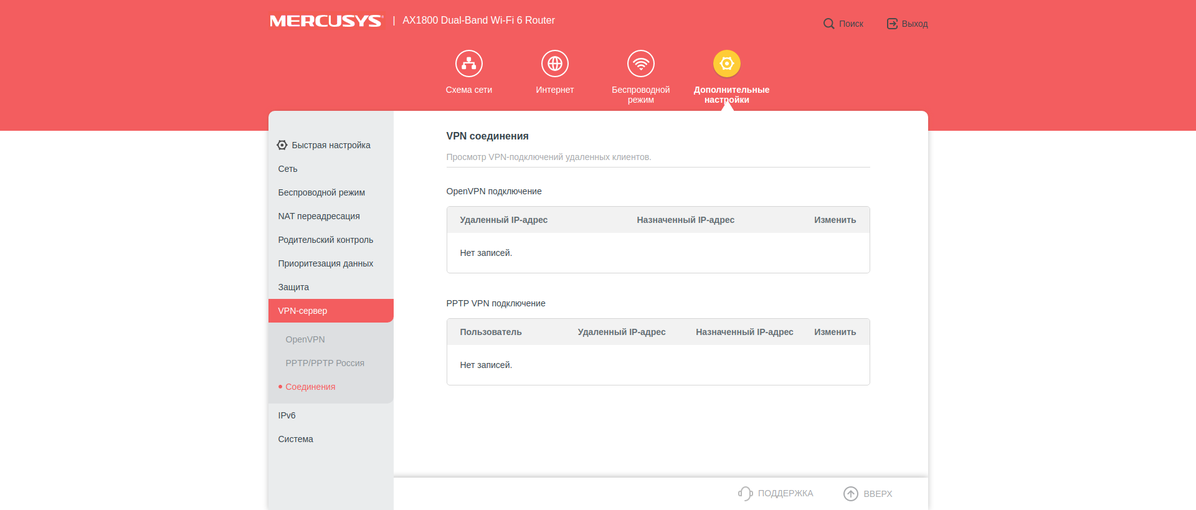
Task: Click the Схема сети network map icon
Action: (468, 64)
